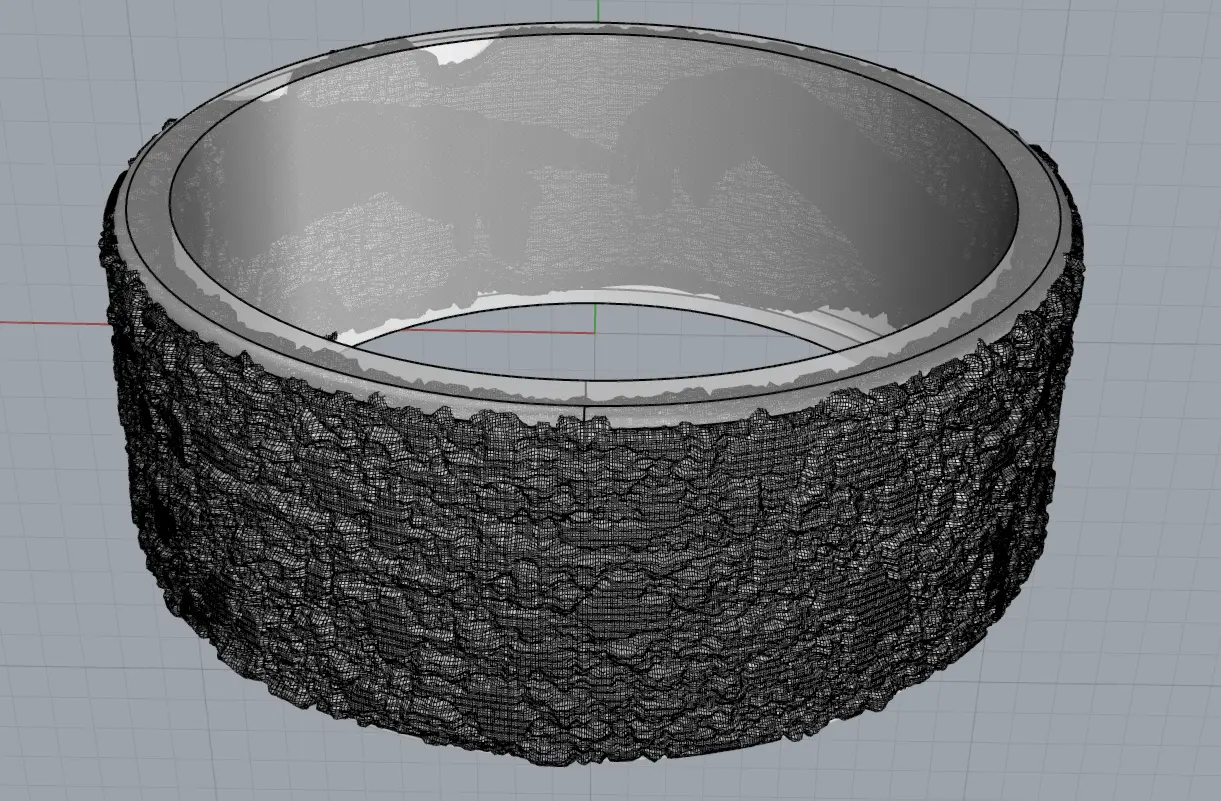Select the inner bottom edge curve of ring
The height and width of the screenshot is (801, 1221).
tap(600, 291)
